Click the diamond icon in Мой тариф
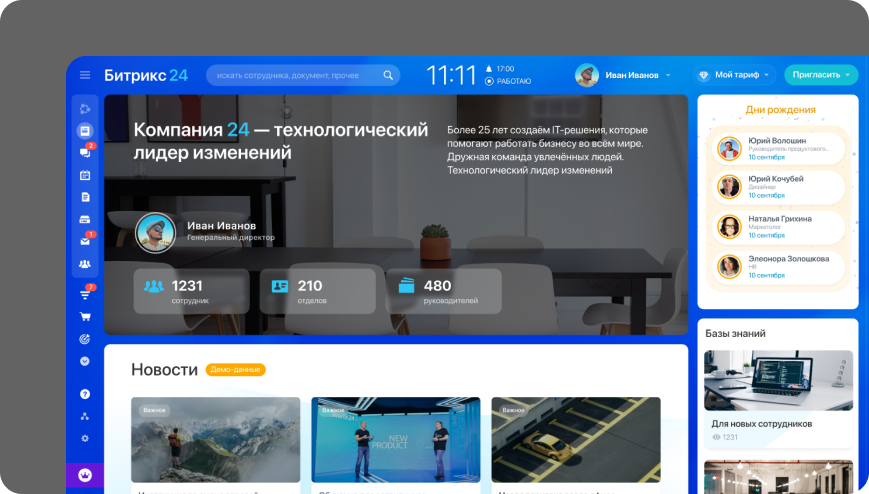 pos(703,75)
